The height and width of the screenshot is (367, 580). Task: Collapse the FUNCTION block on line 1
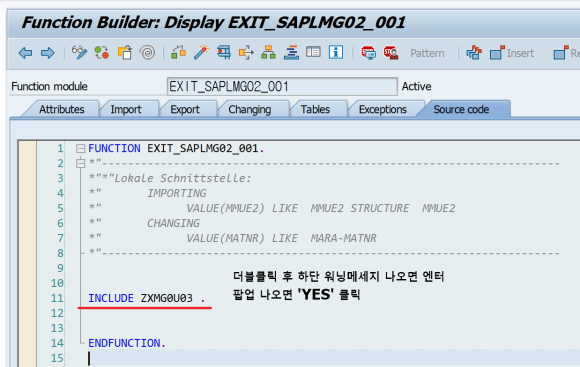[80, 149]
